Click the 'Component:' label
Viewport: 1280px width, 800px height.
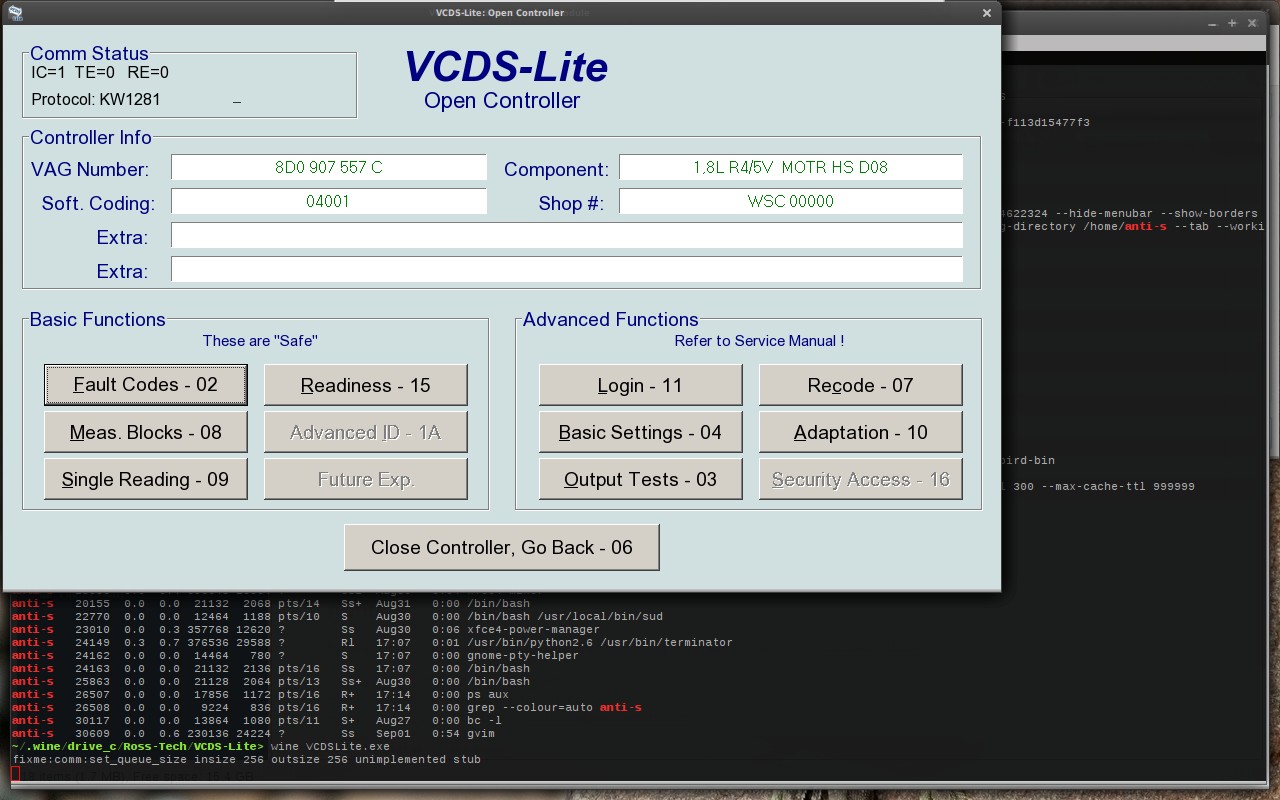[x=556, y=170]
